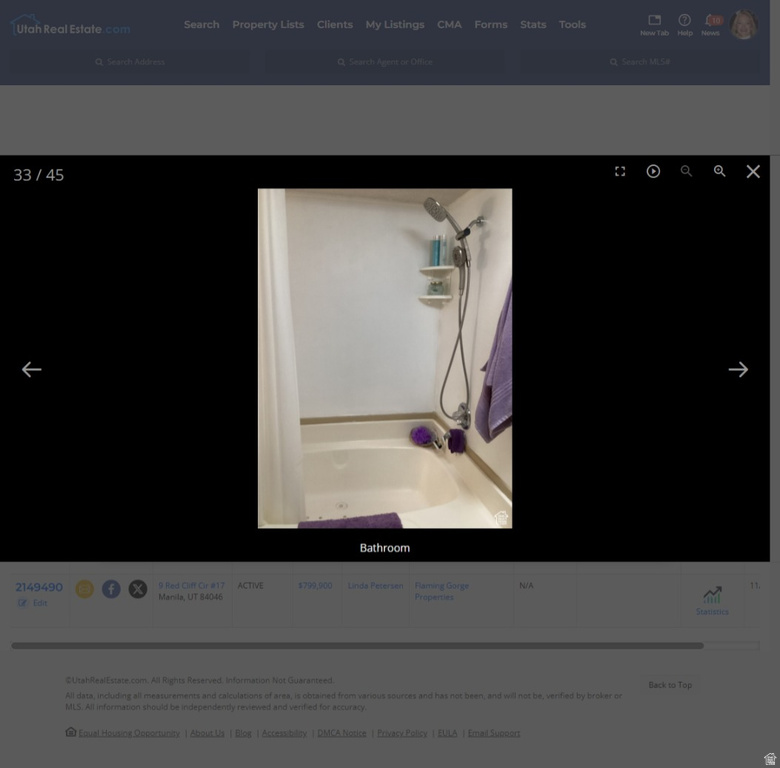Open the CMA menu item

[x=449, y=25]
